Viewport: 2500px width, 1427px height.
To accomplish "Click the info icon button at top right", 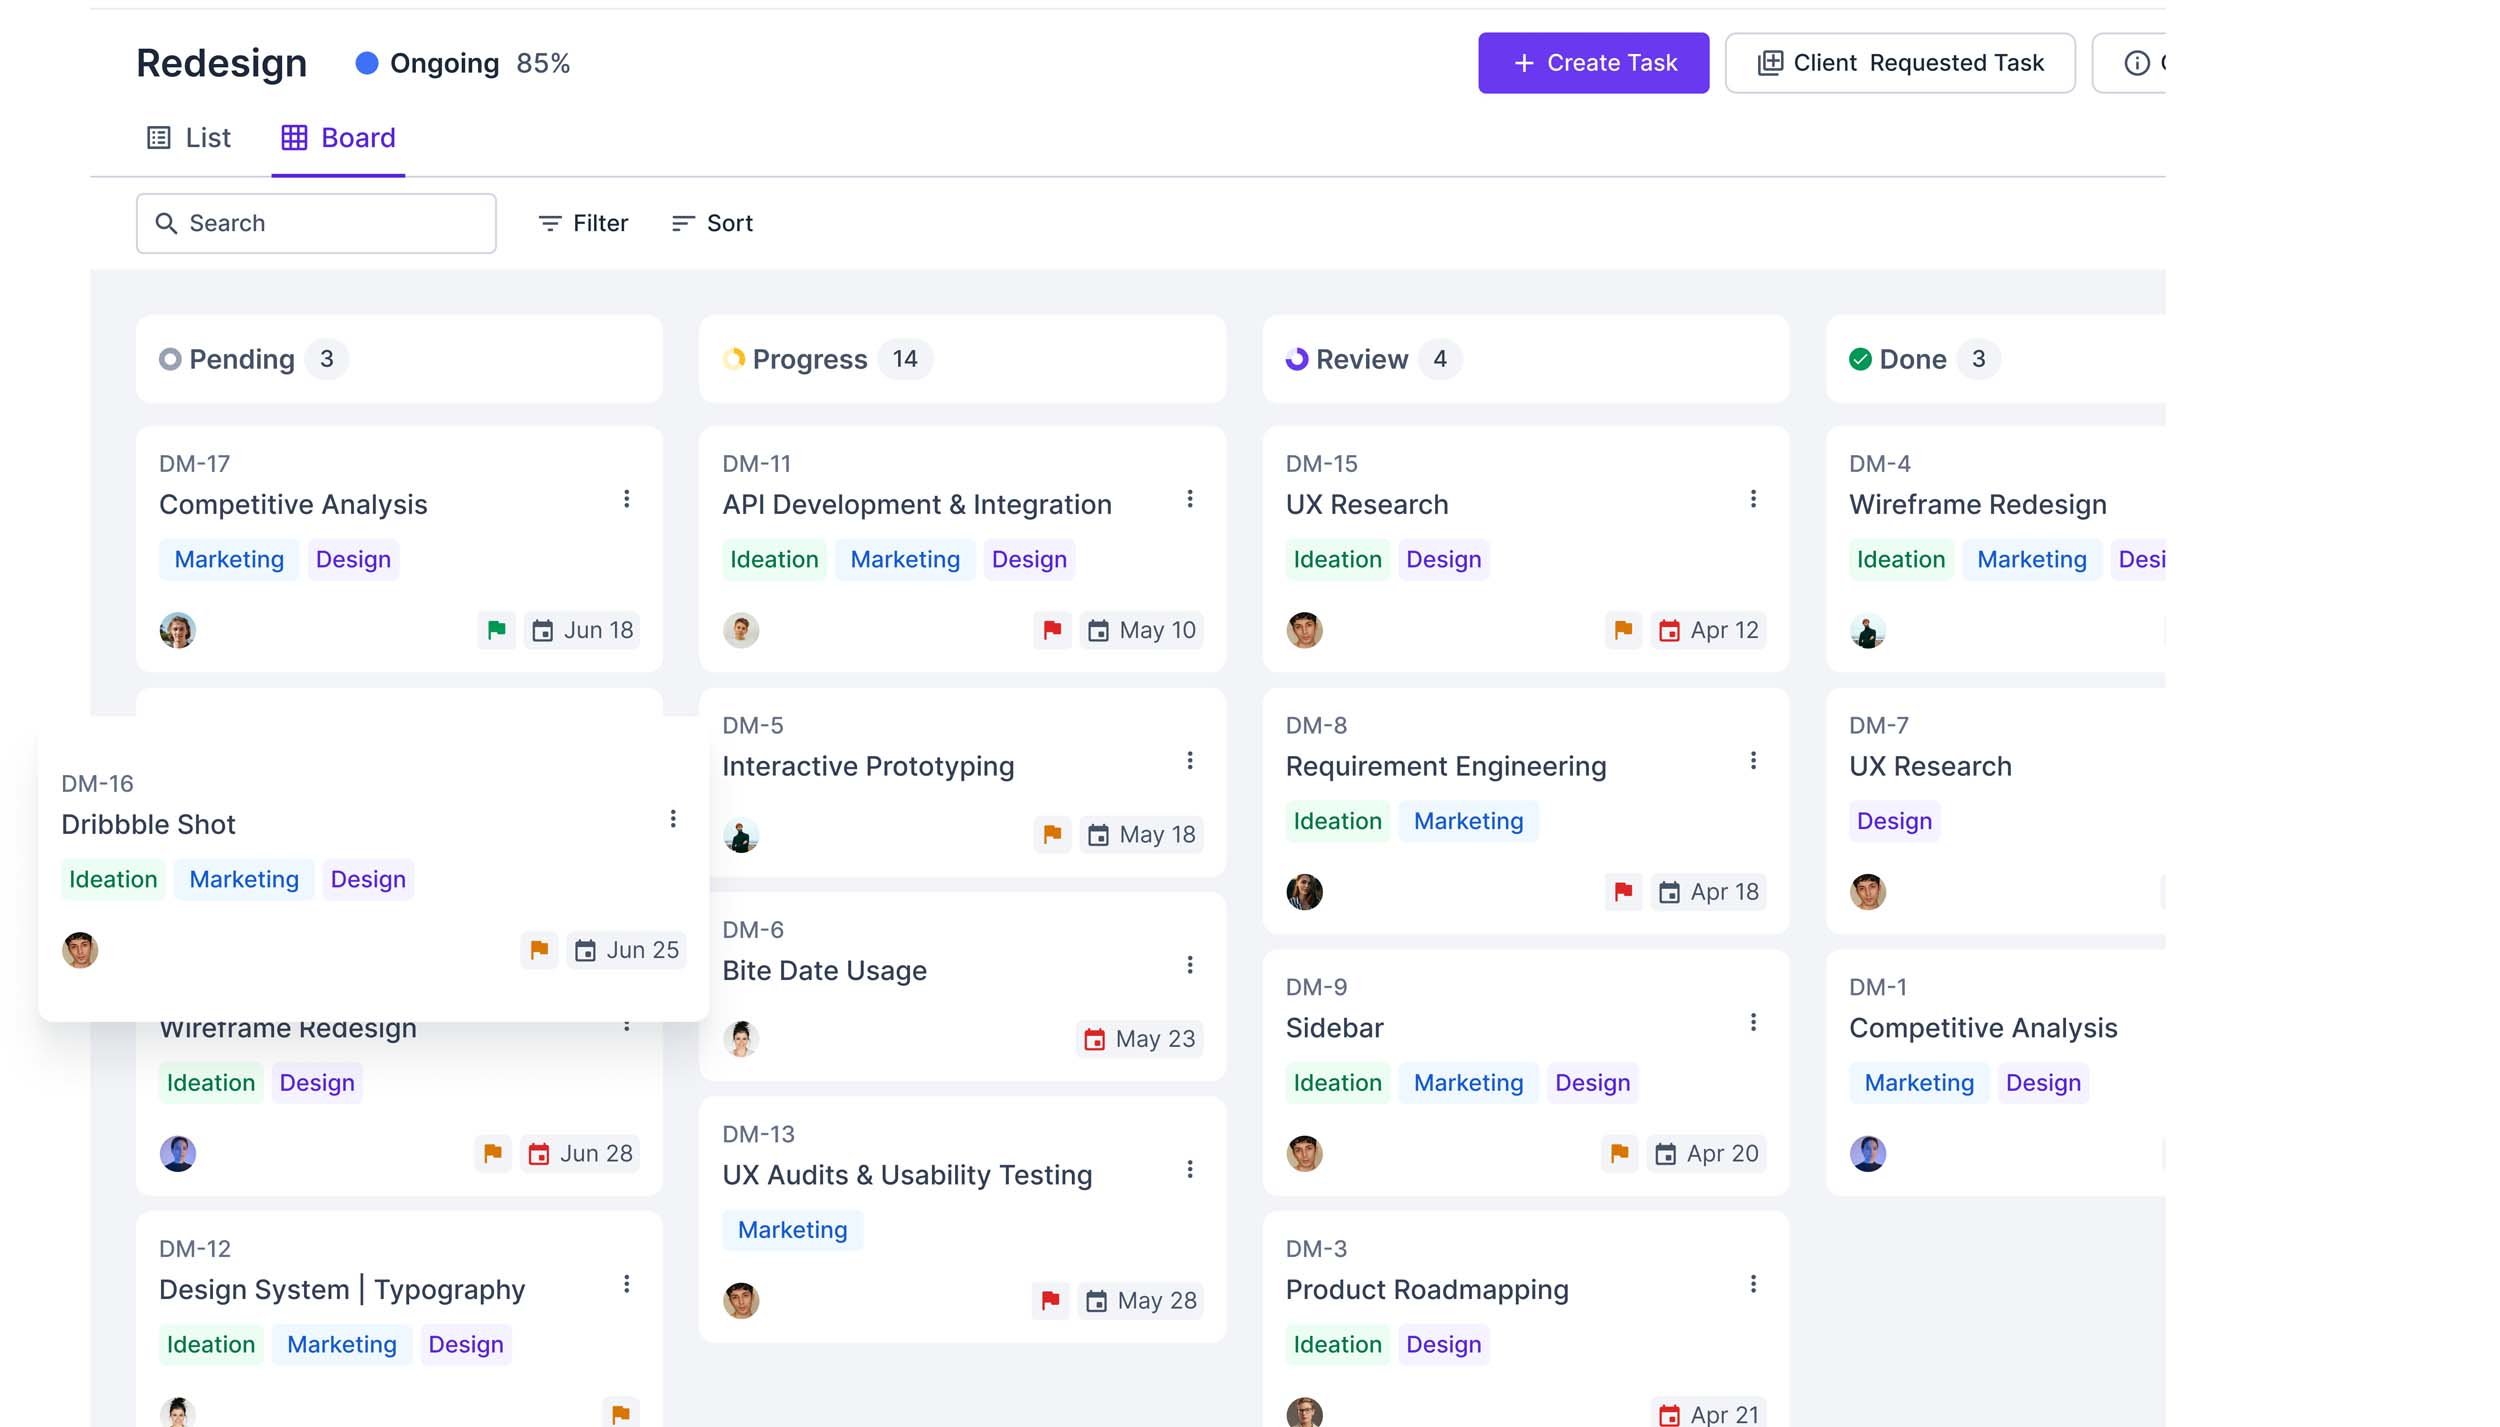I will click(x=2136, y=63).
